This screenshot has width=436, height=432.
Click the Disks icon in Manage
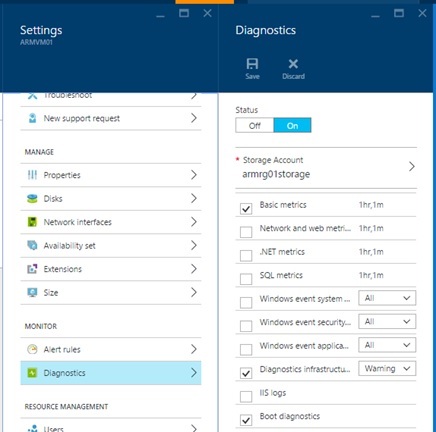pyautogui.click(x=32, y=199)
